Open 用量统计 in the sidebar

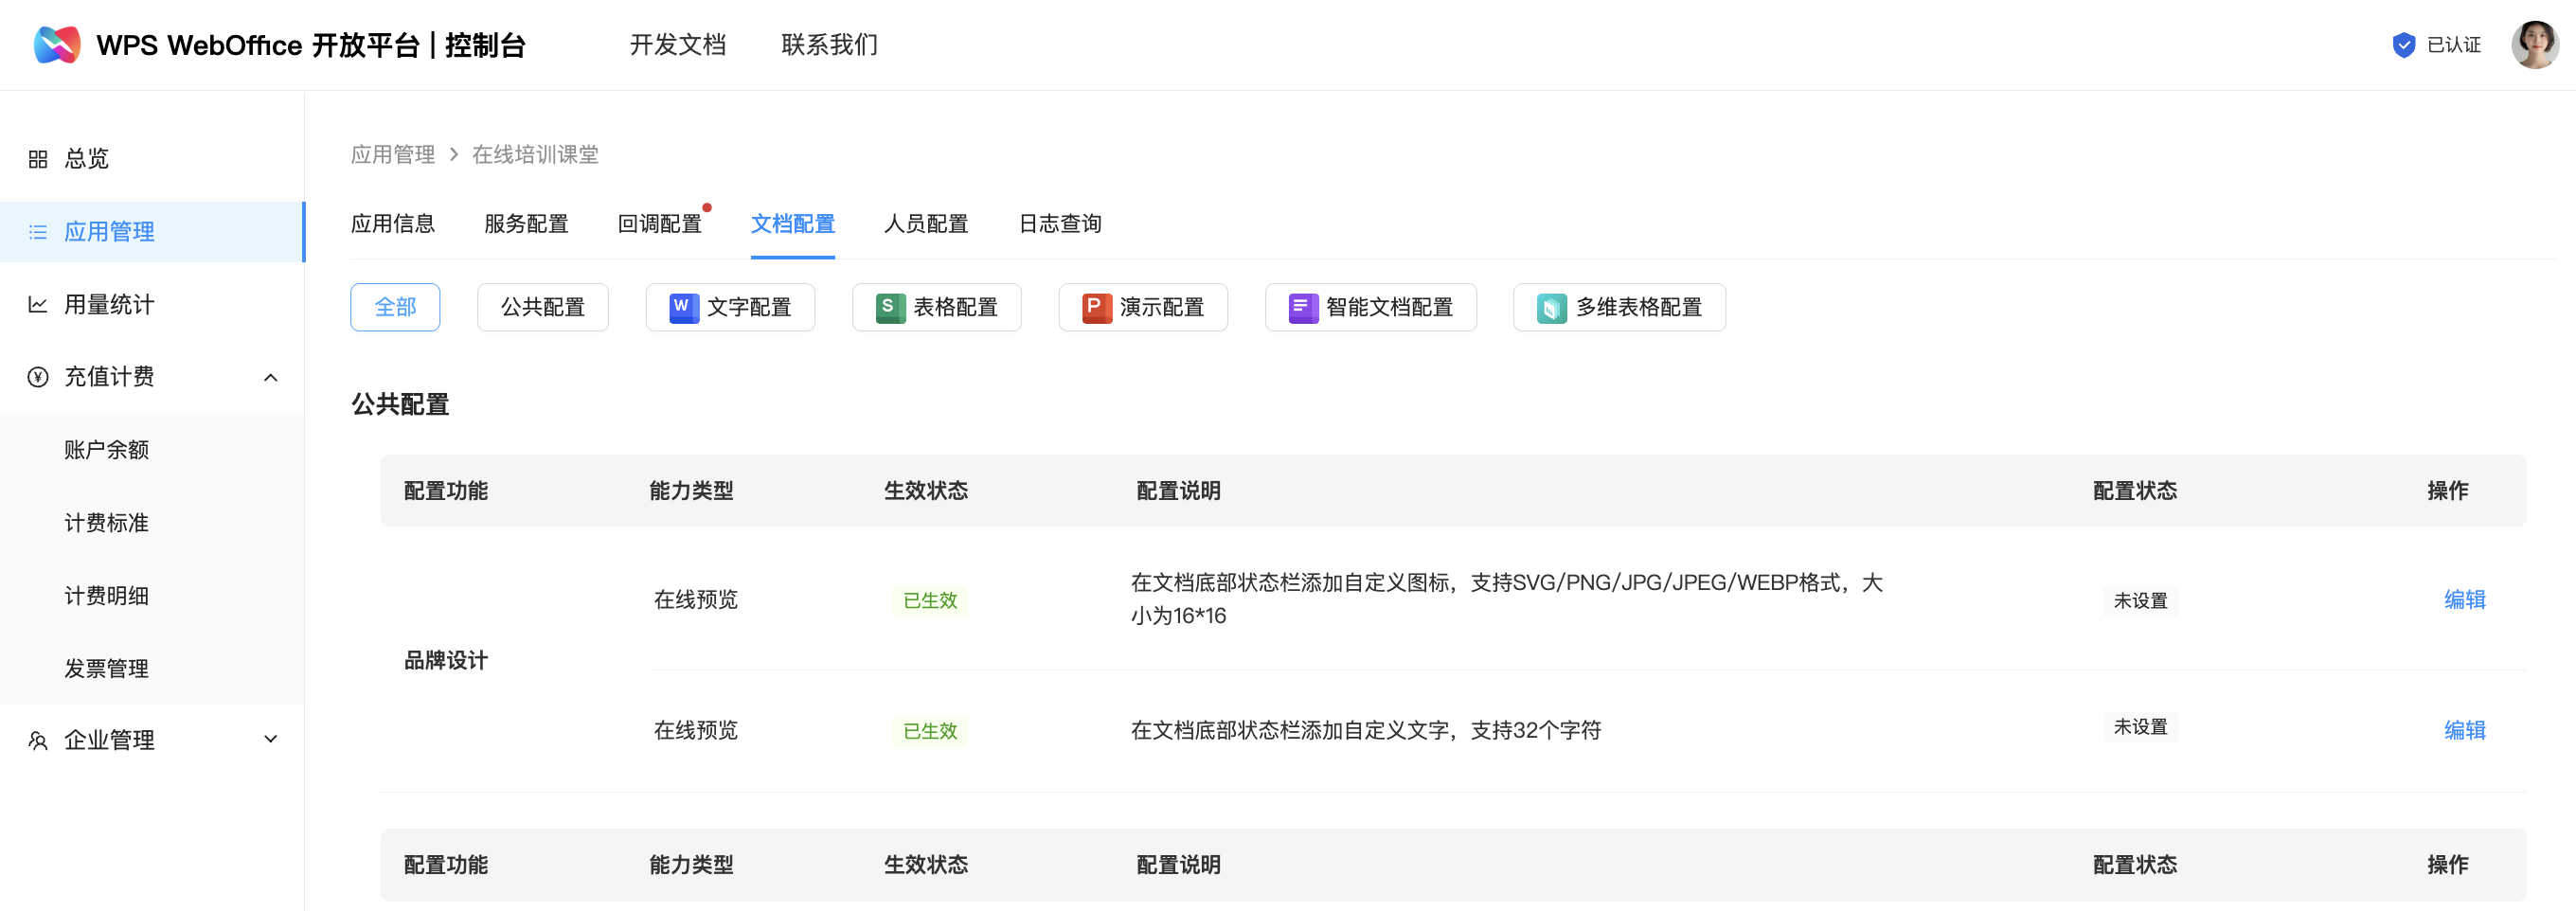tap(109, 304)
